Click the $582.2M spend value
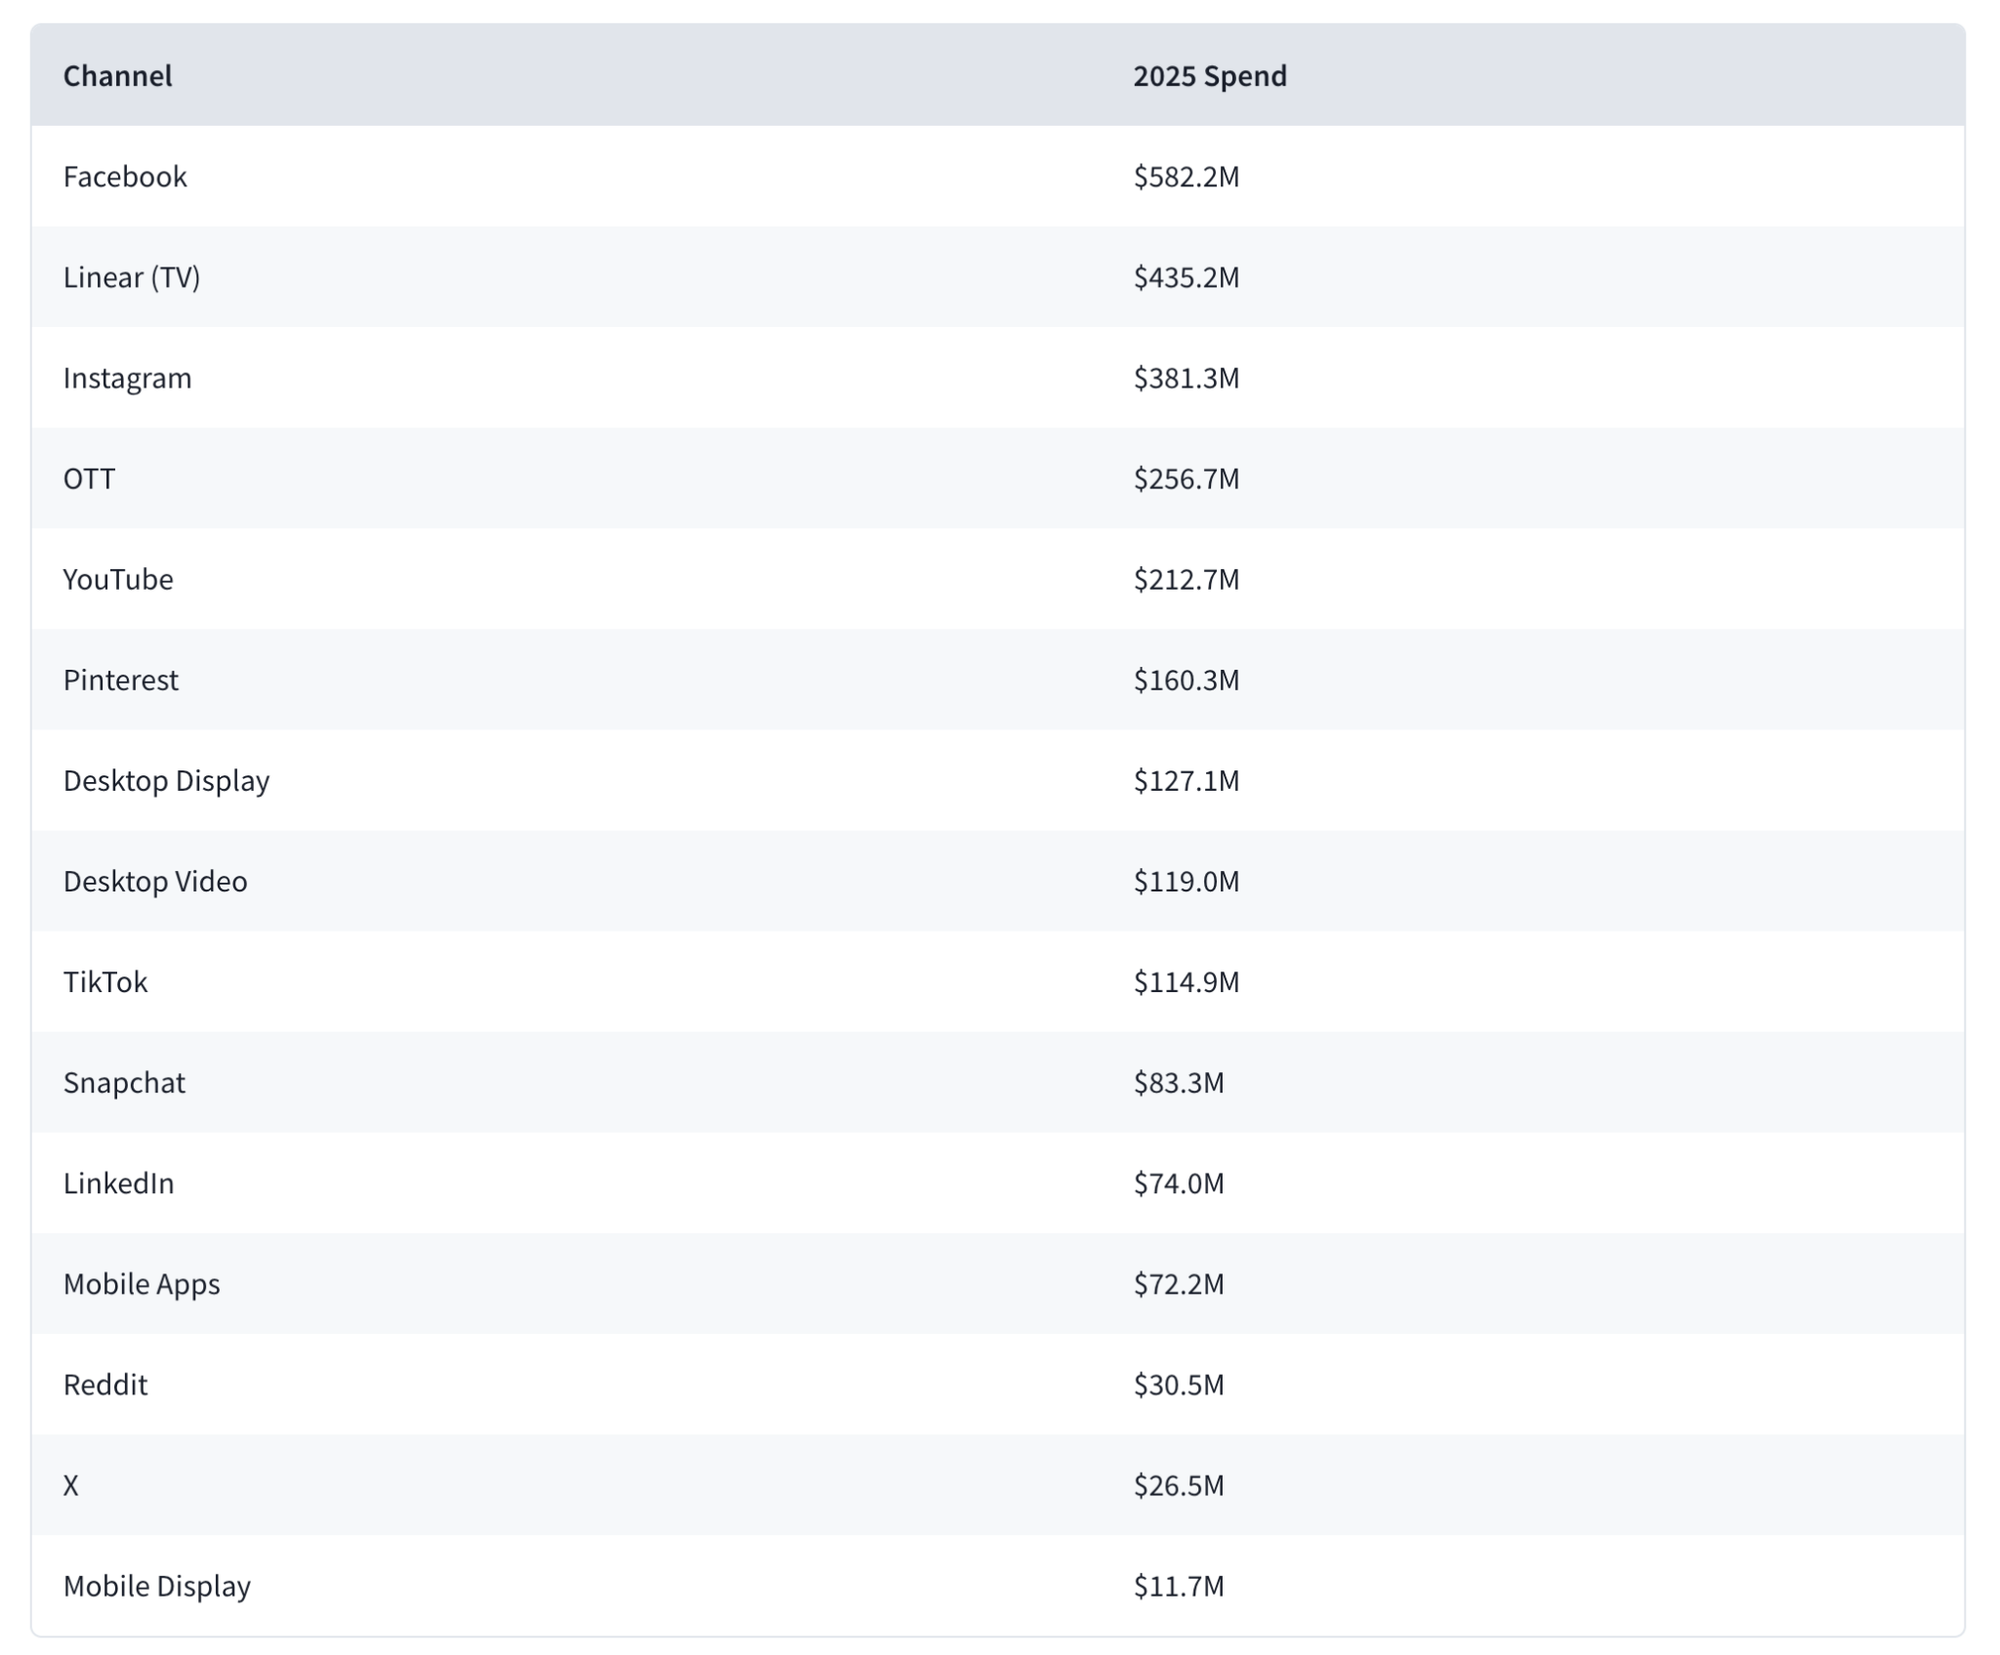2000x1655 pixels. [1186, 177]
